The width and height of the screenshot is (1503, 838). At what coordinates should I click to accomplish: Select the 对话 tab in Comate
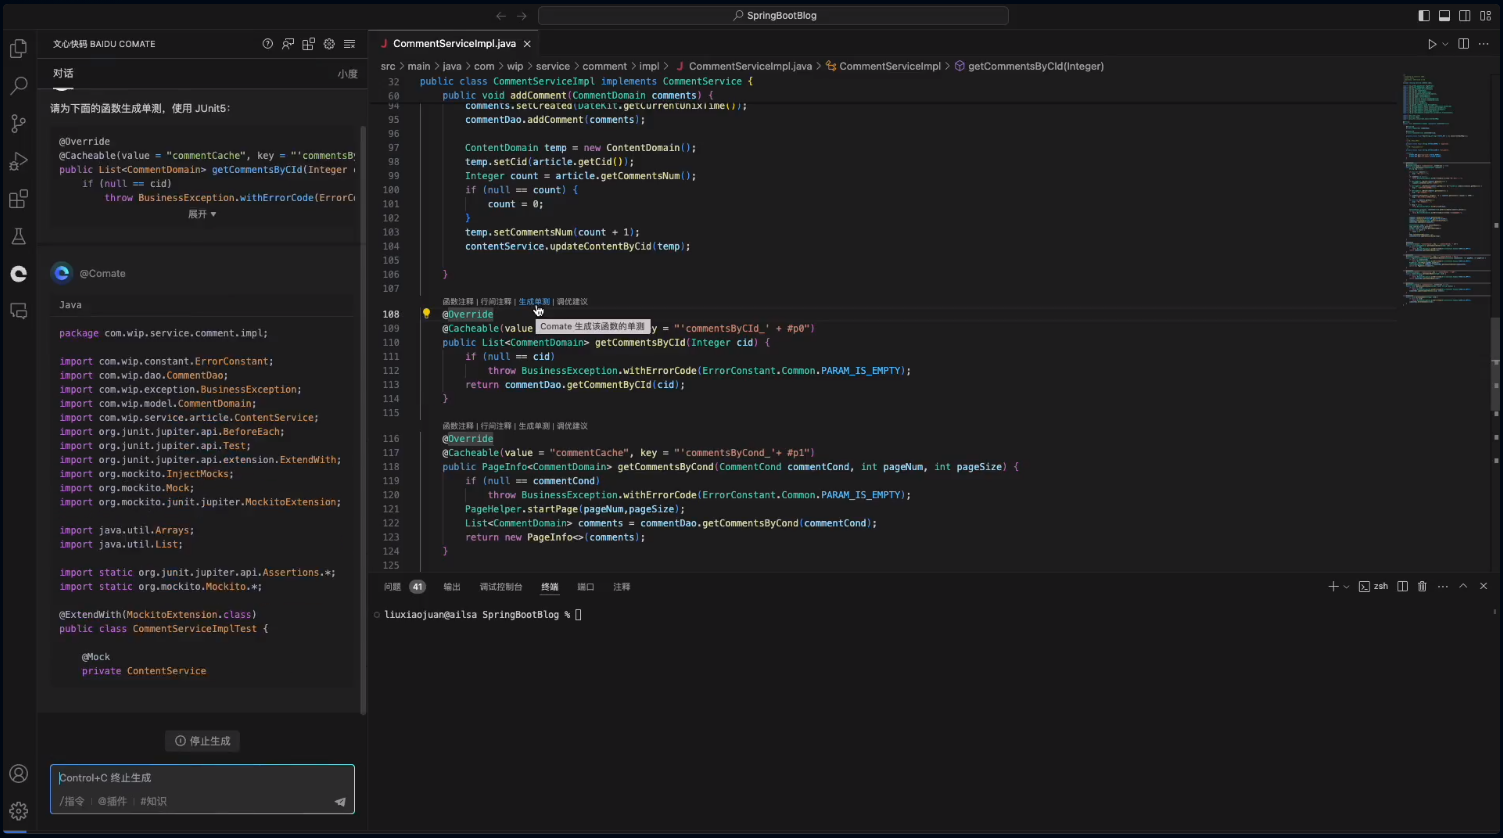63,73
